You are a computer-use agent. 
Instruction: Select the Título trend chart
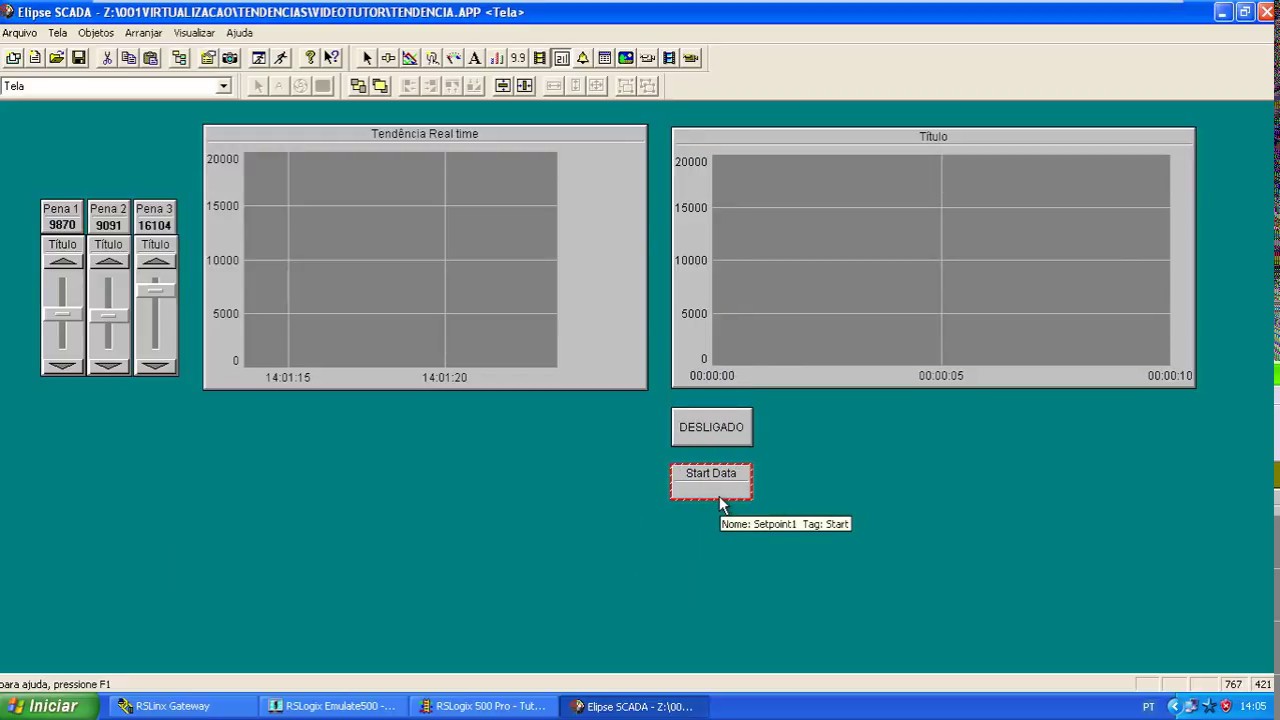tap(933, 258)
